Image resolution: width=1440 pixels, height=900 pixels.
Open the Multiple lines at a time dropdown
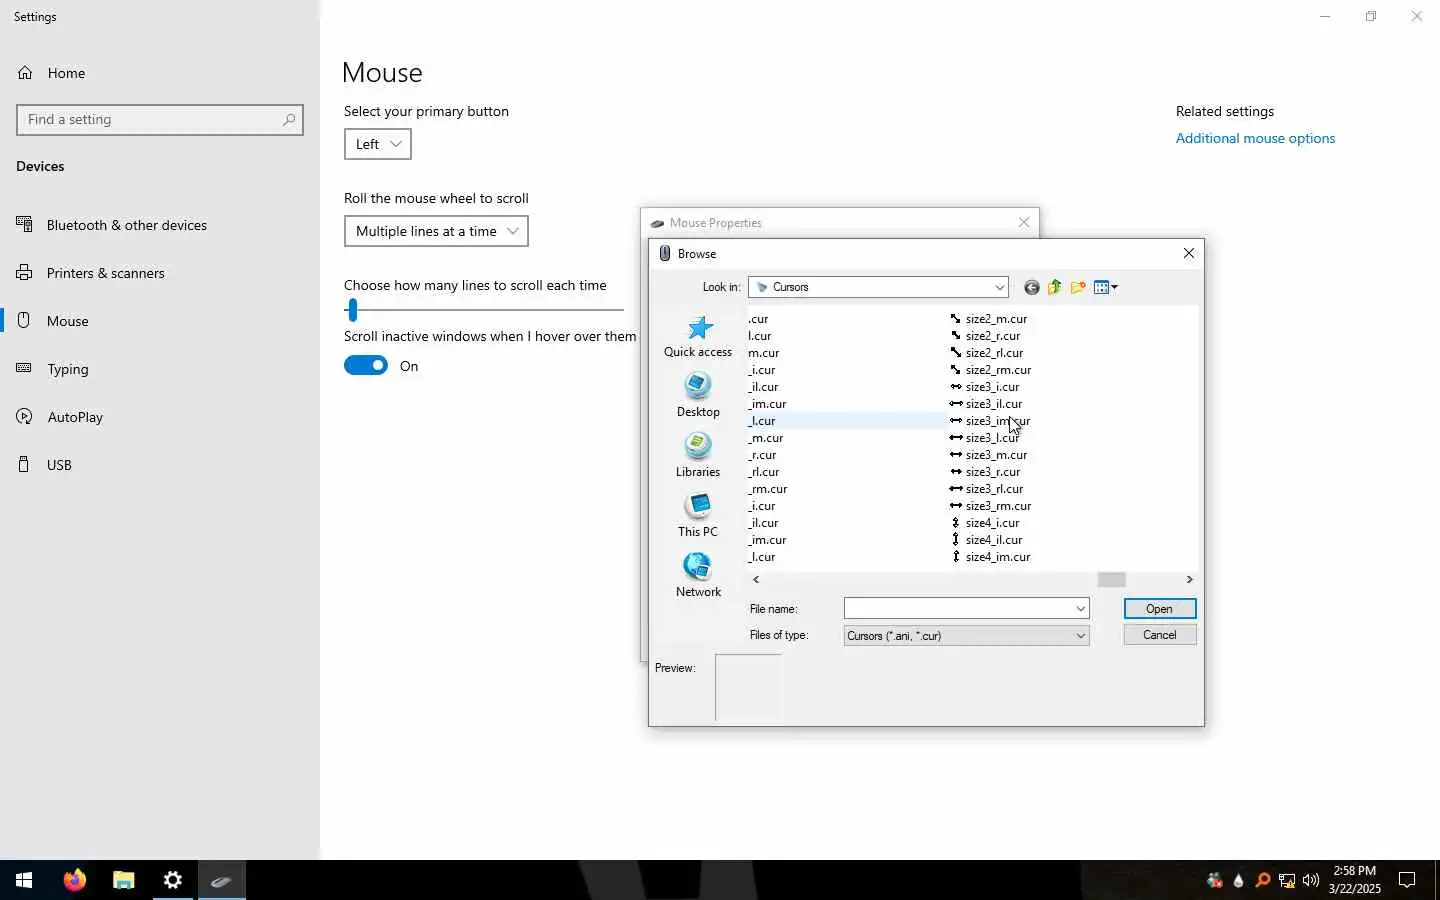pyautogui.click(x=436, y=231)
